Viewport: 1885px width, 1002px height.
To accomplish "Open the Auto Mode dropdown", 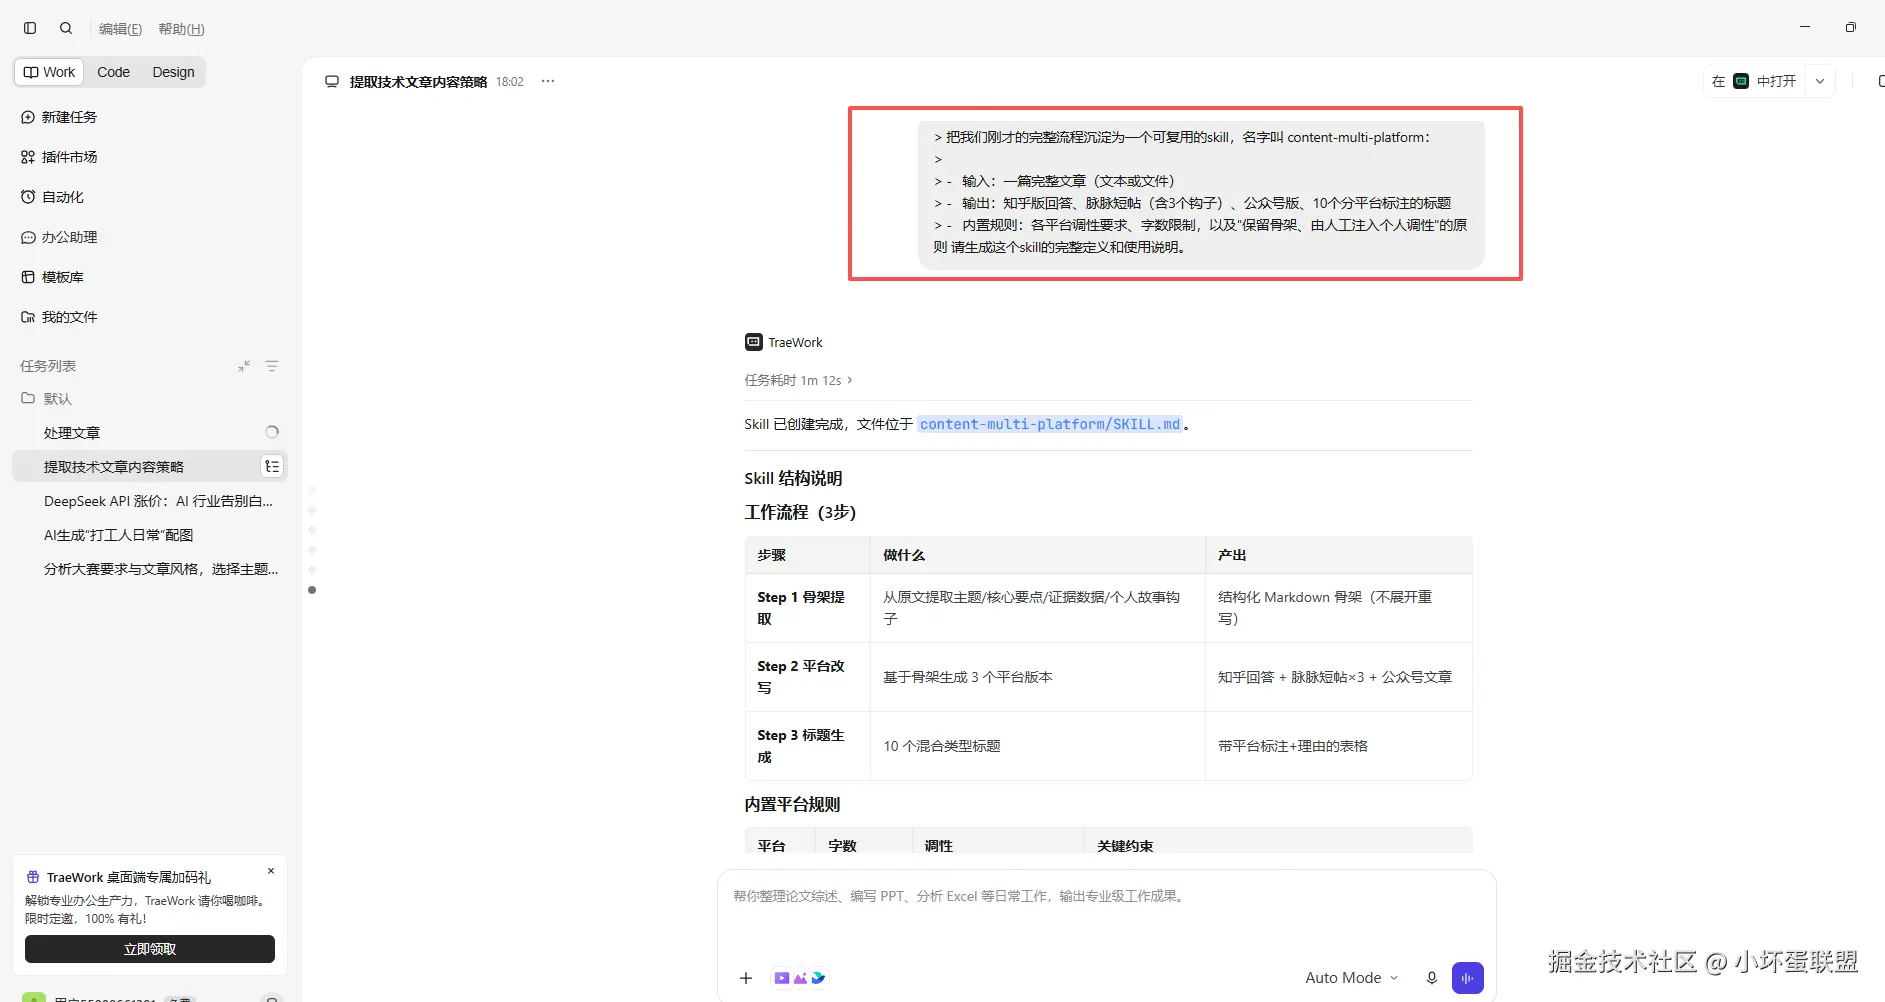I will [1351, 978].
